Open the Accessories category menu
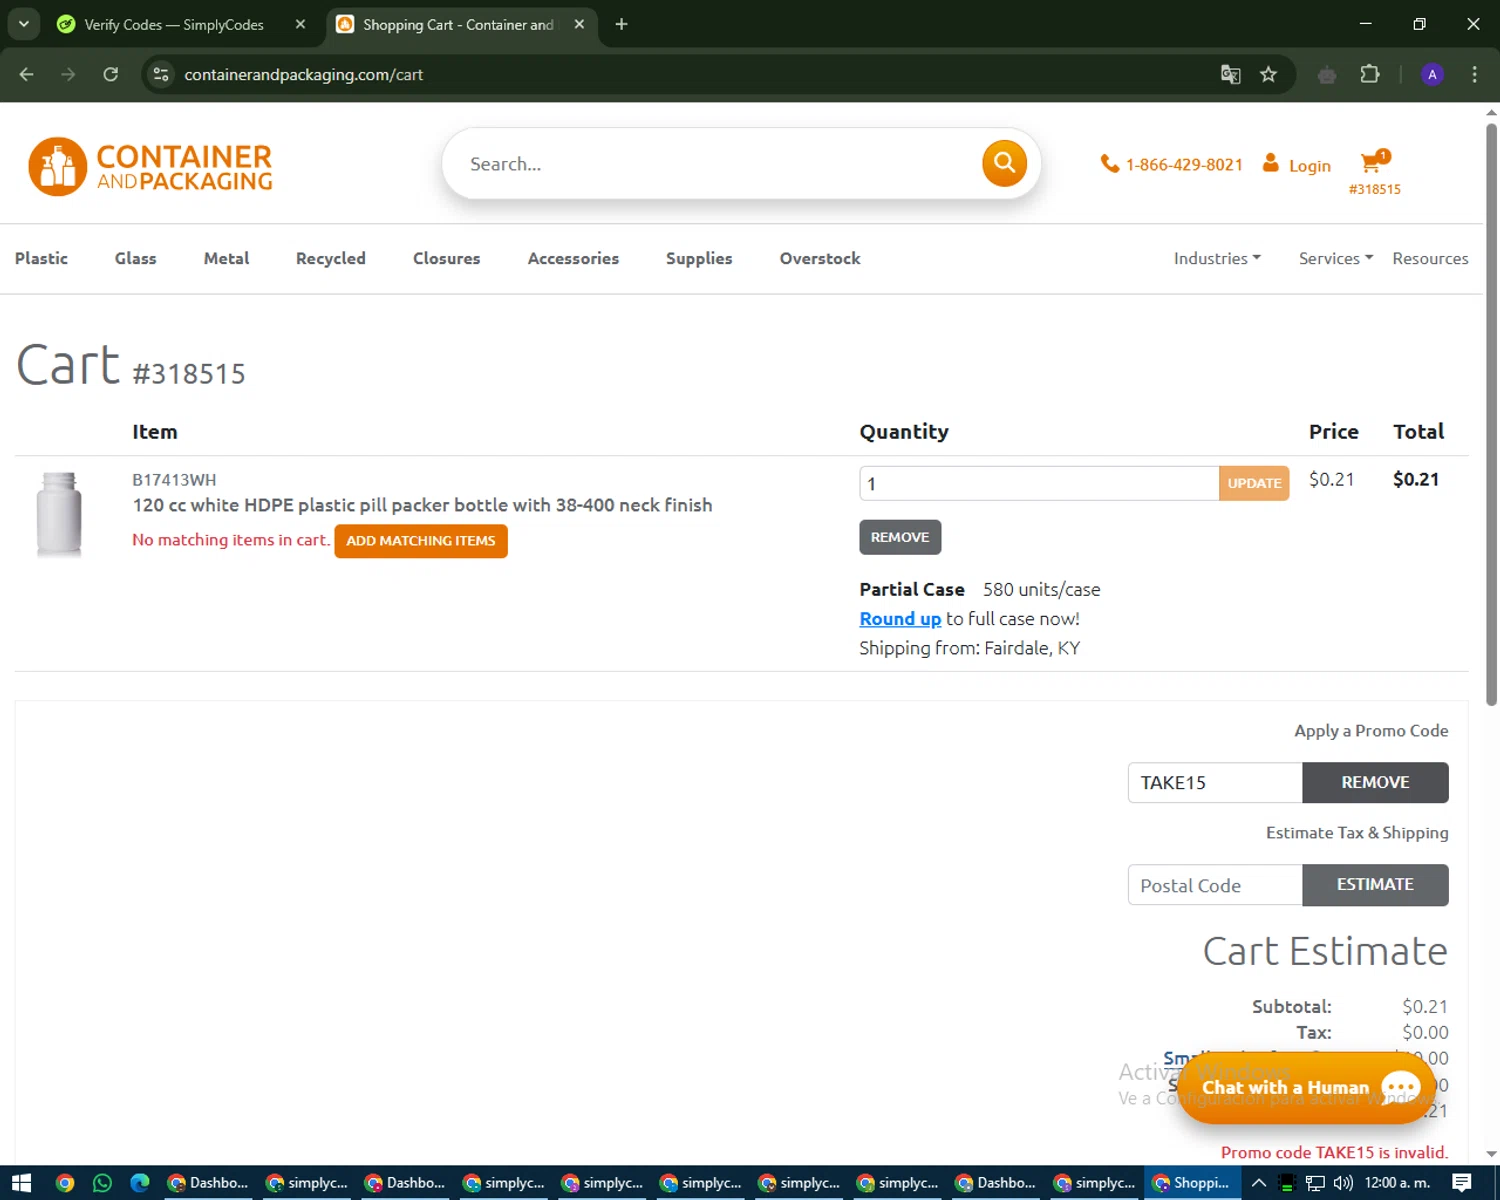This screenshot has width=1500, height=1200. [573, 258]
